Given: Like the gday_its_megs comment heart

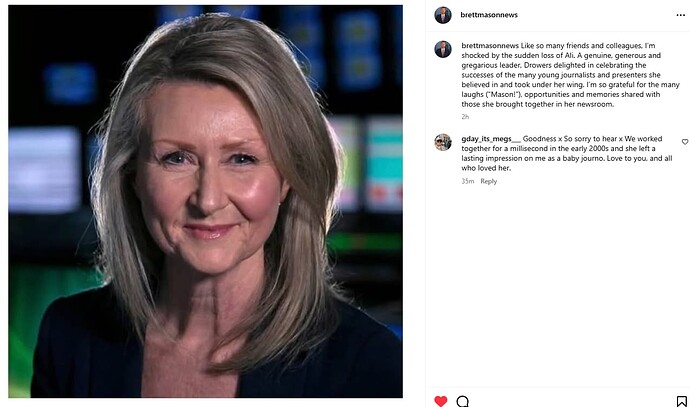Looking at the screenshot, I should pyautogui.click(x=685, y=142).
